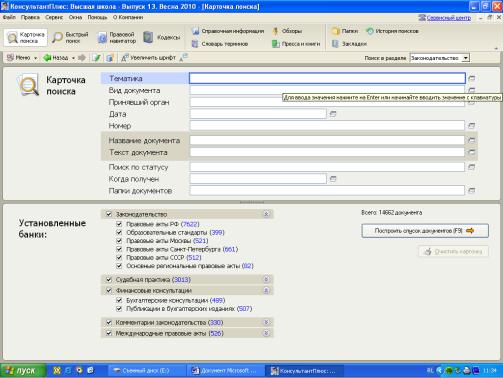Click the Сервисный центр link
The image size is (503, 378).
[x=449, y=18]
